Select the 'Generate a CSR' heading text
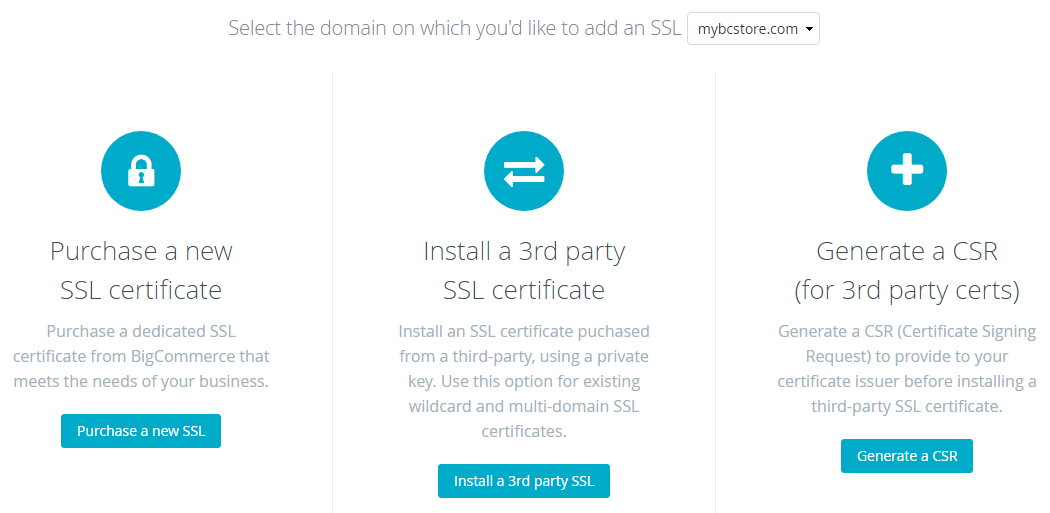The image size is (1050, 513). click(x=907, y=251)
